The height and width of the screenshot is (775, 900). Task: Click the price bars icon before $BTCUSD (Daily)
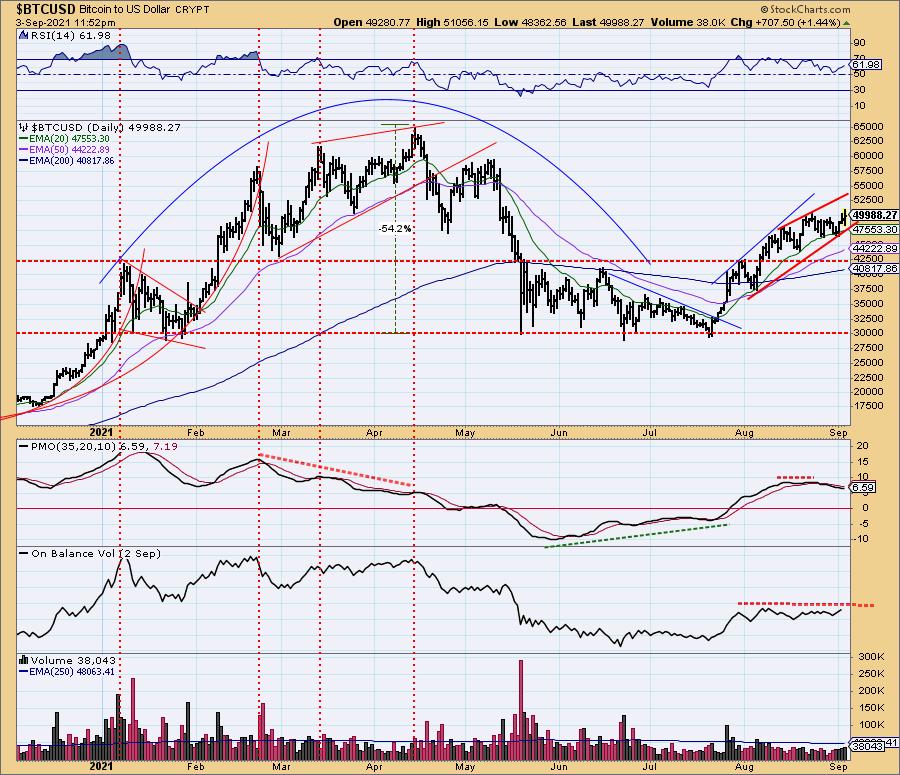click(x=24, y=127)
